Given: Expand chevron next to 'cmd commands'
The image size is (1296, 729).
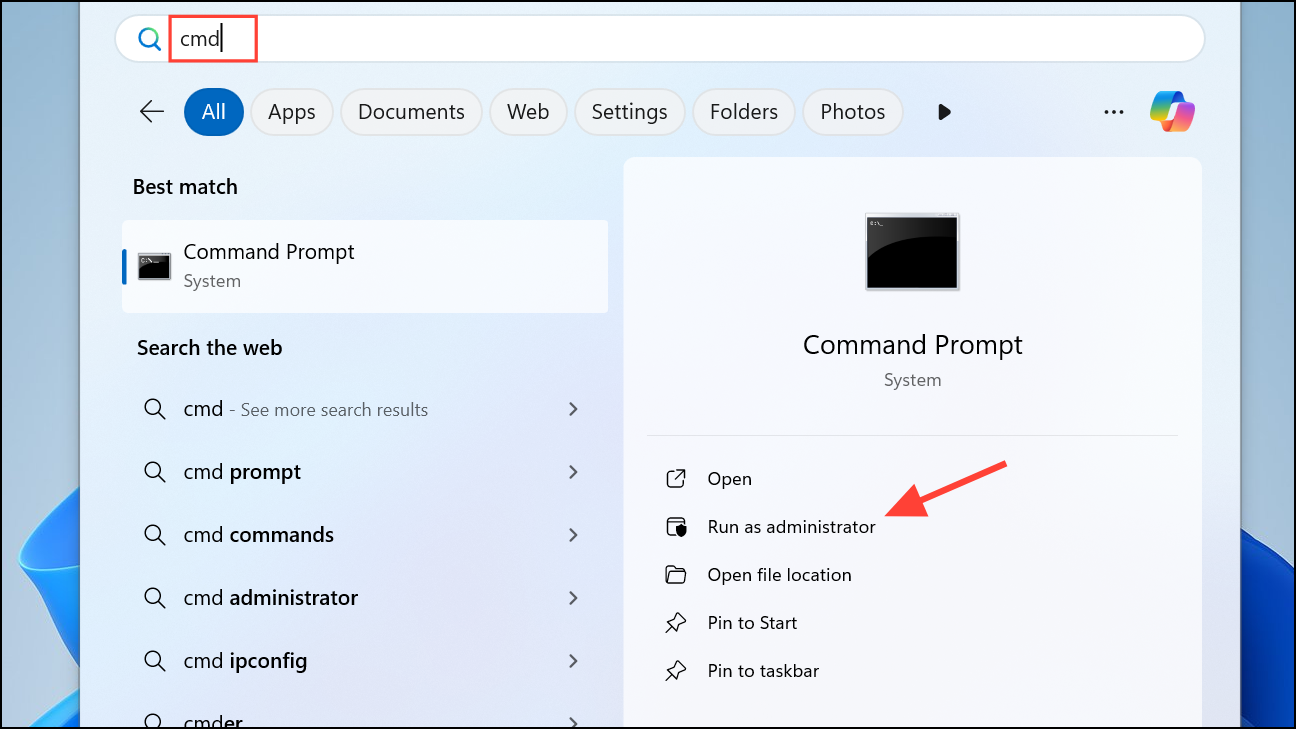Looking at the screenshot, I should click(573, 535).
